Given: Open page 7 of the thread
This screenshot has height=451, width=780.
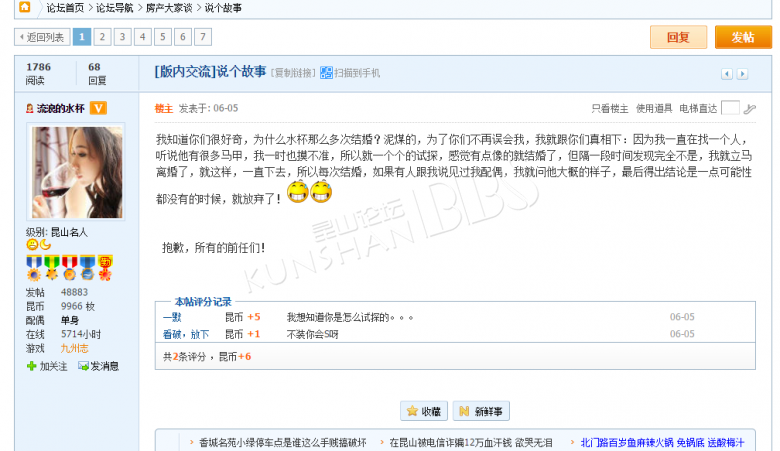Looking at the screenshot, I should [x=202, y=37].
